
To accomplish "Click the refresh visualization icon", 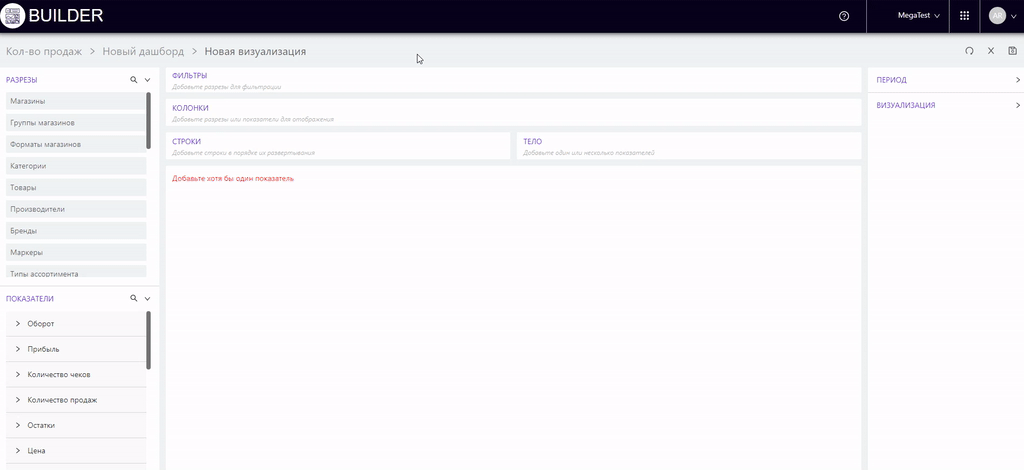I will (x=969, y=51).
